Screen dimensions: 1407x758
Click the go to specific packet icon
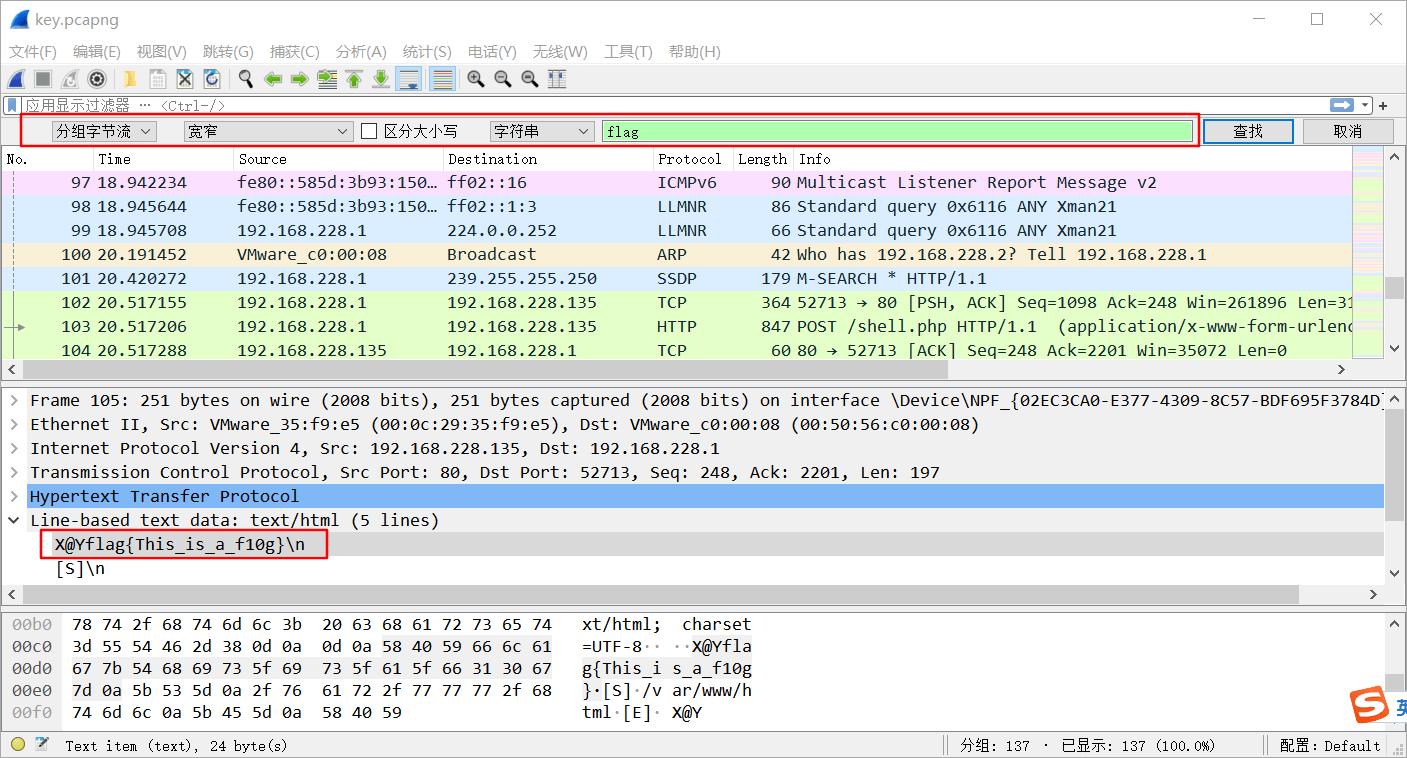point(327,79)
